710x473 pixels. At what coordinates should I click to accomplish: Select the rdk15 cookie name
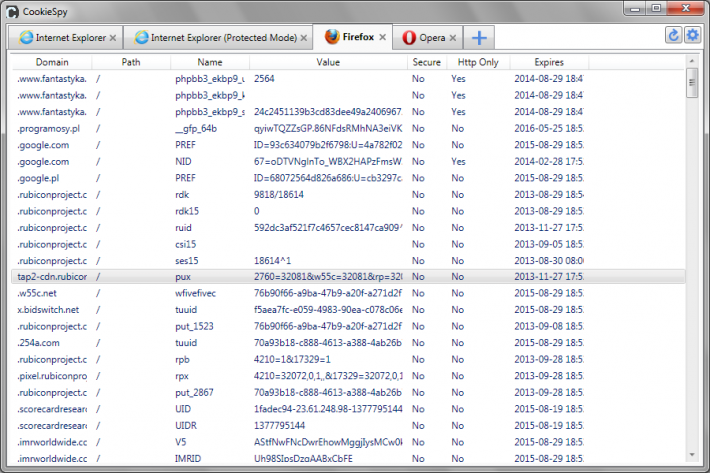(x=187, y=211)
